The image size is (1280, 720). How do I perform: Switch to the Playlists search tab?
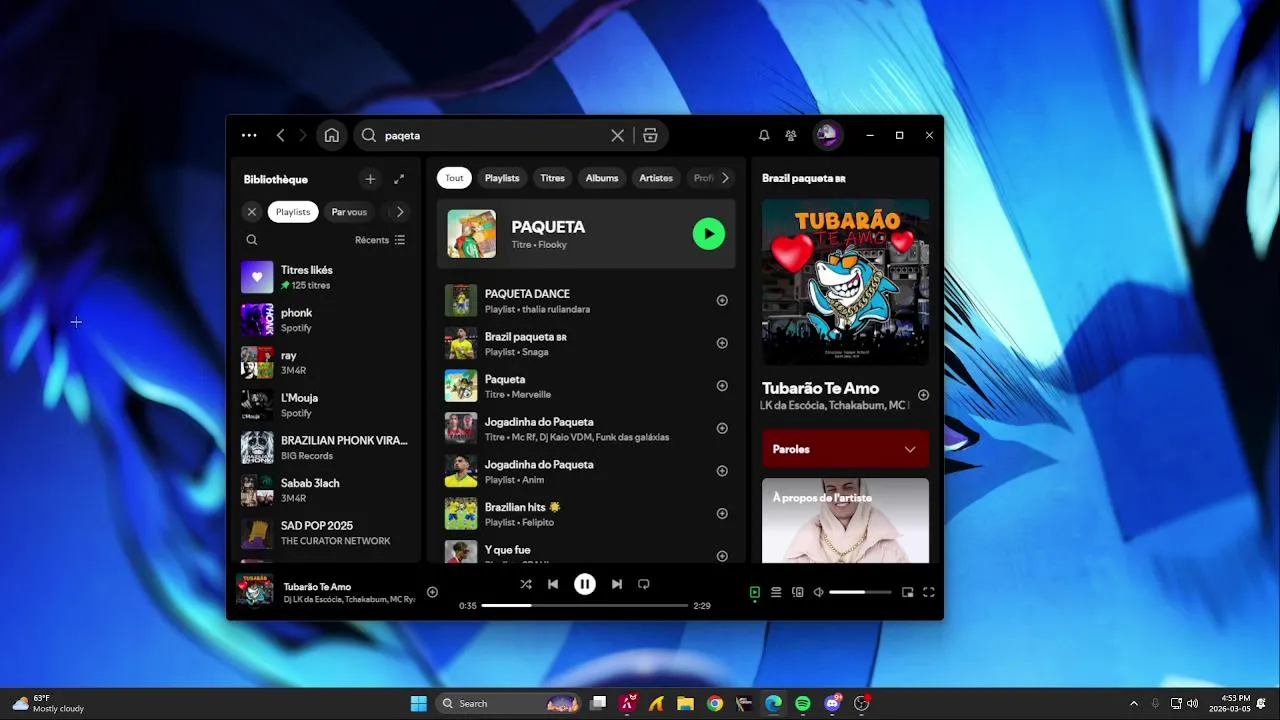(x=502, y=178)
